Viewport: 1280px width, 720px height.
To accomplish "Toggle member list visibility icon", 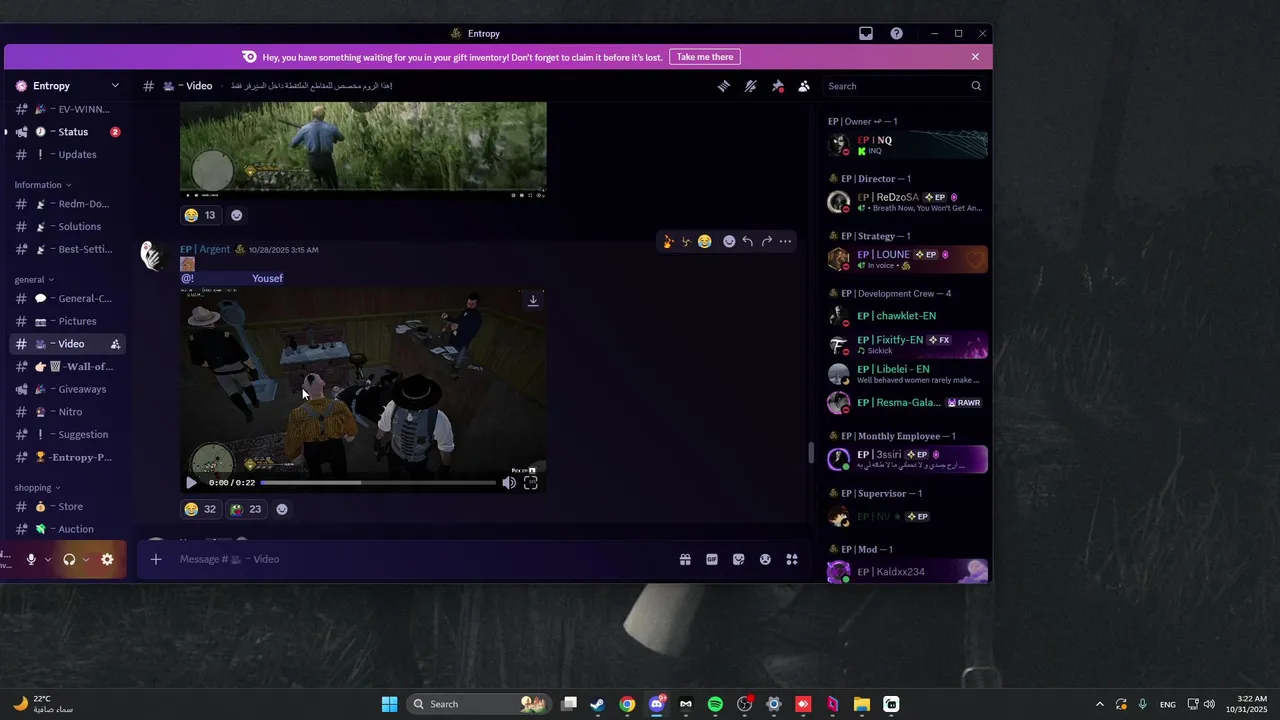I will click(x=804, y=86).
